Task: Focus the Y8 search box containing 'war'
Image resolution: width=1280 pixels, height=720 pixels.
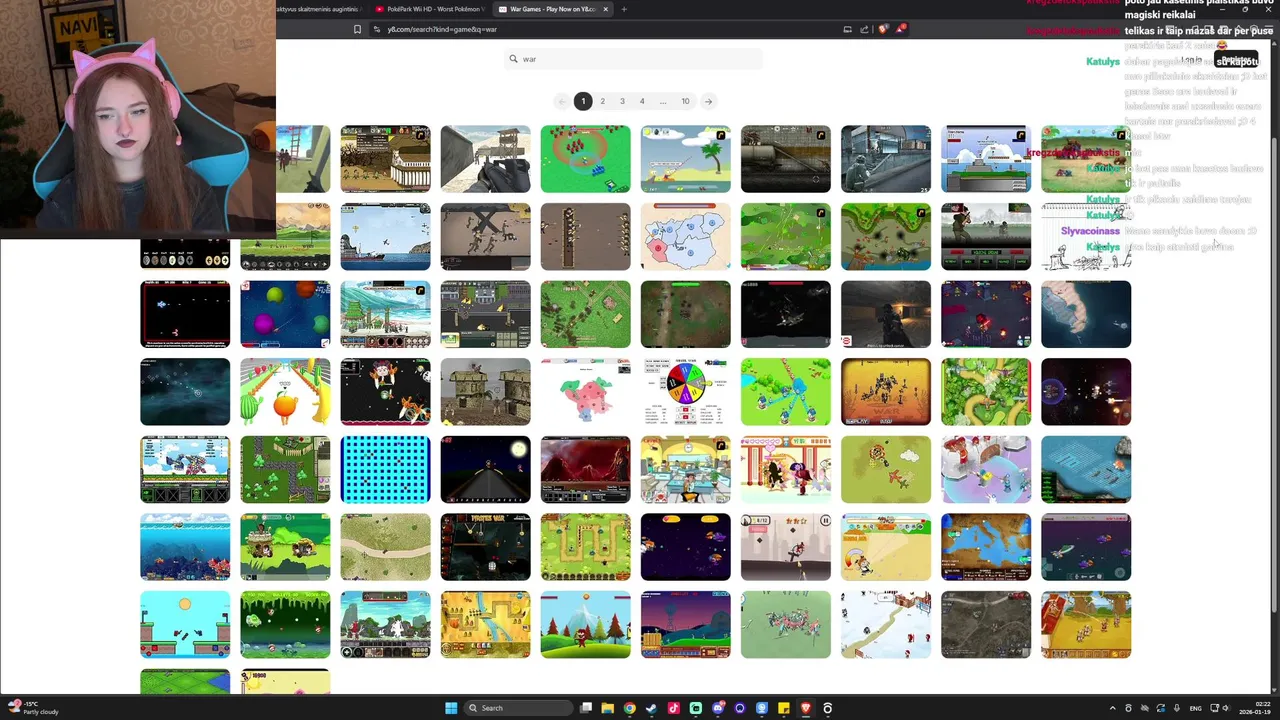Action: pos(634,59)
